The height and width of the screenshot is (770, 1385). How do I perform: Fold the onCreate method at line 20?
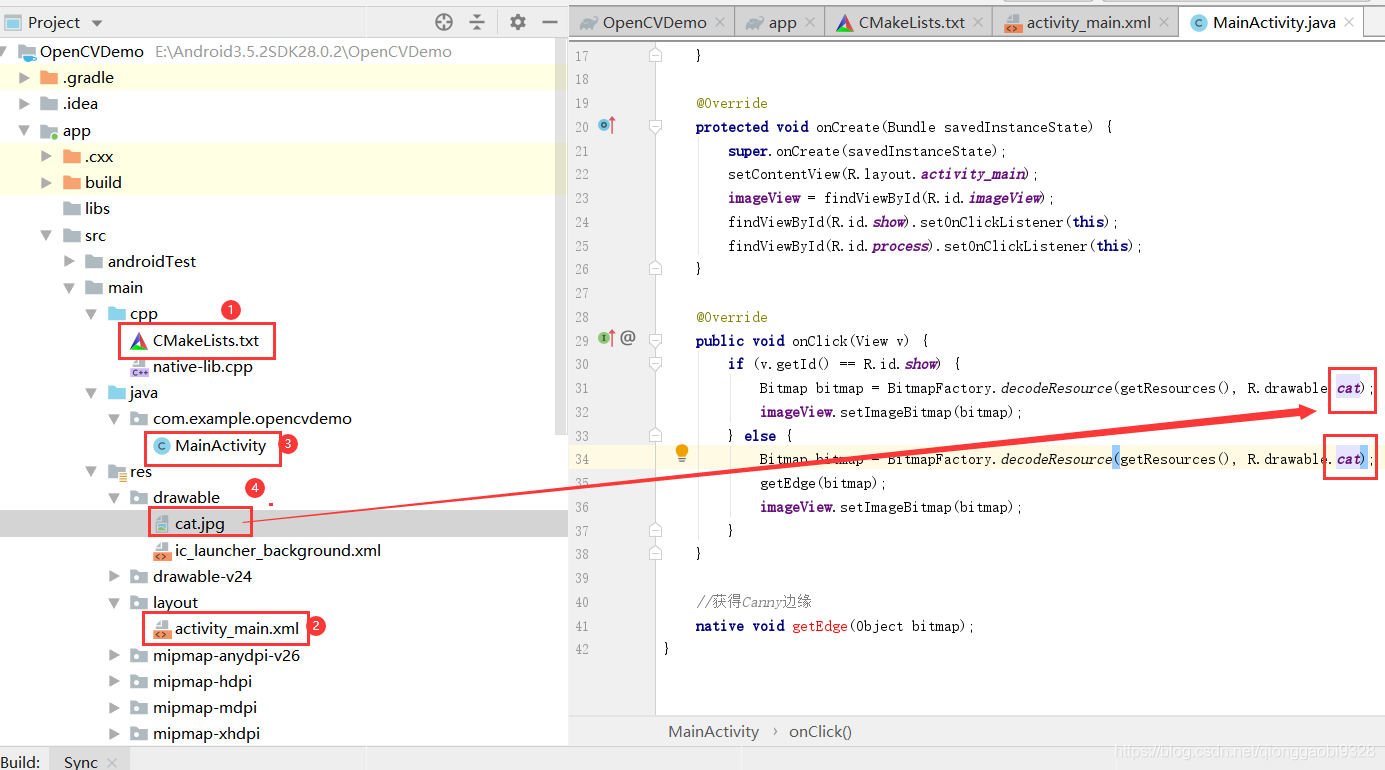(655, 127)
